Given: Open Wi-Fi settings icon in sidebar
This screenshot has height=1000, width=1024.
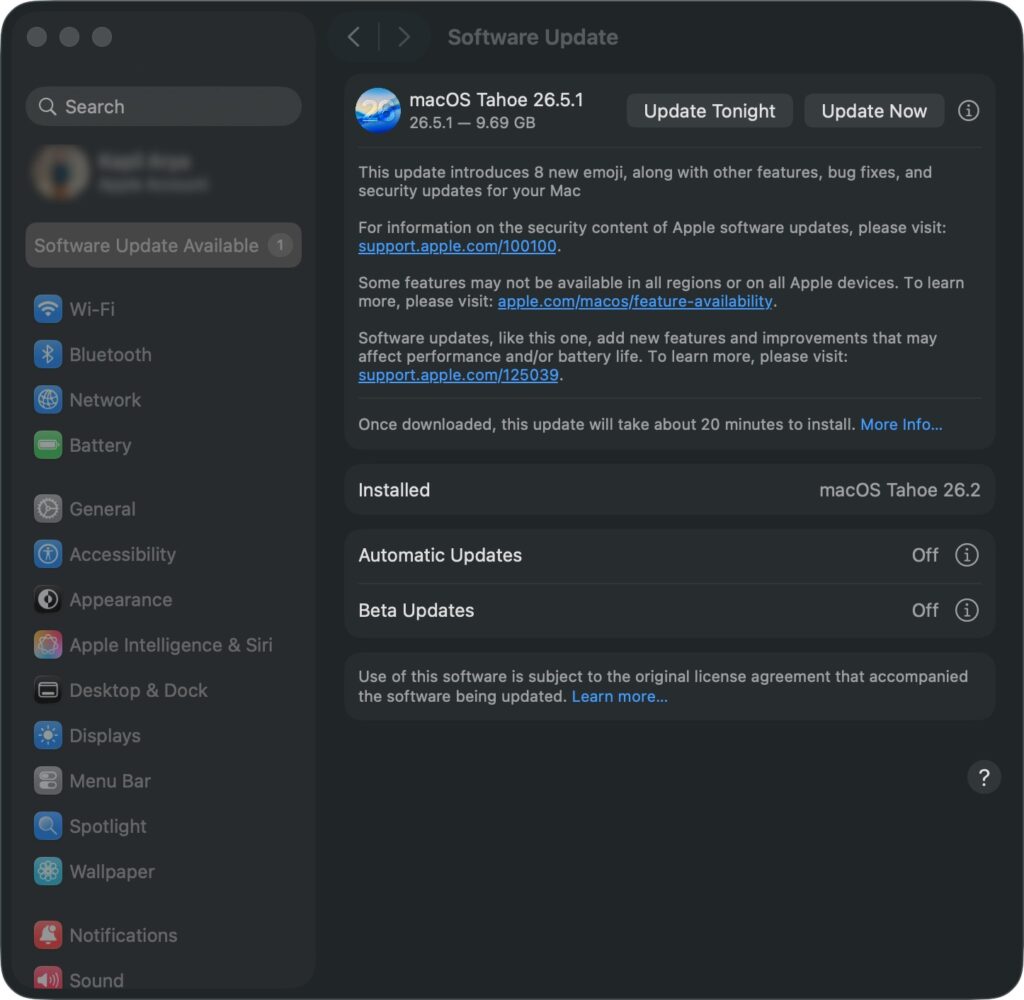Looking at the screenshot, I should tap(48, 309).
